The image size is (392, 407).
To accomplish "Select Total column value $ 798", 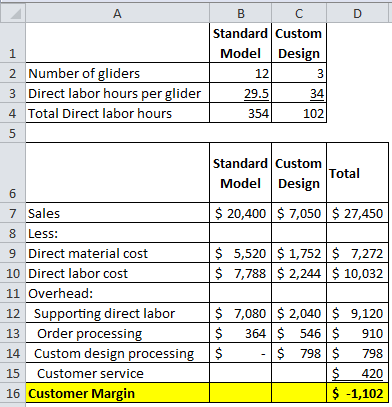I will [x=357, y=353].
